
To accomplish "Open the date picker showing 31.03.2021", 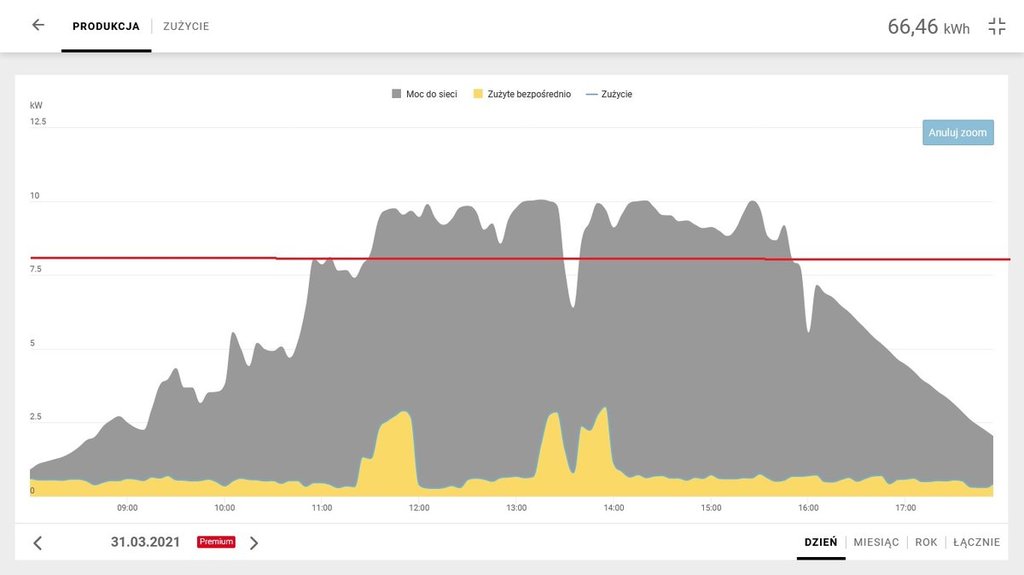I will (145, 542).
